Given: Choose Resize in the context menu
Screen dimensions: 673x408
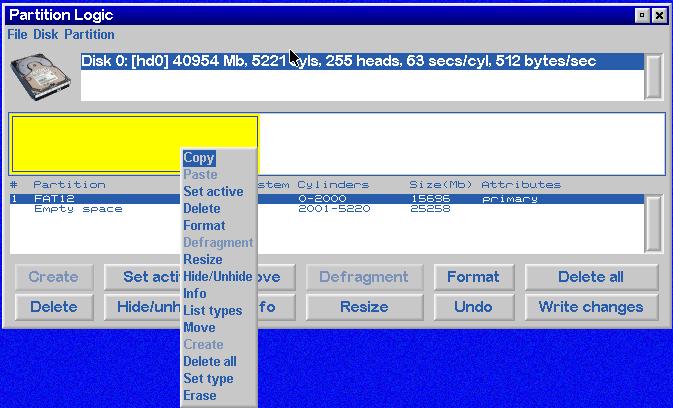Looking at the screenshot, I should [203, 259].
